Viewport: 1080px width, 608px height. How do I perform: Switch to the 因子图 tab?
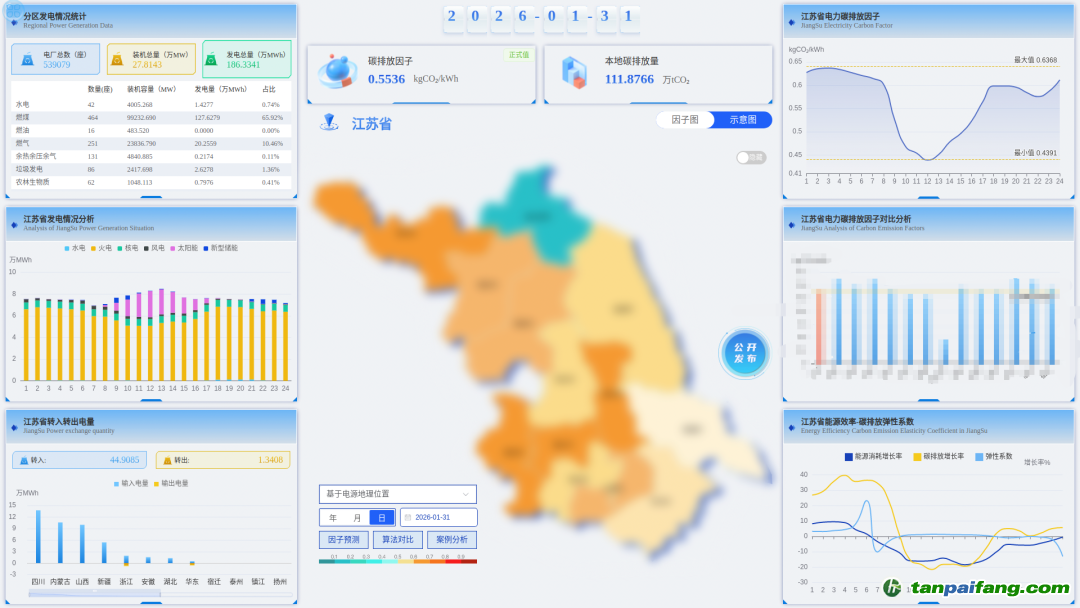click(685, 120)
